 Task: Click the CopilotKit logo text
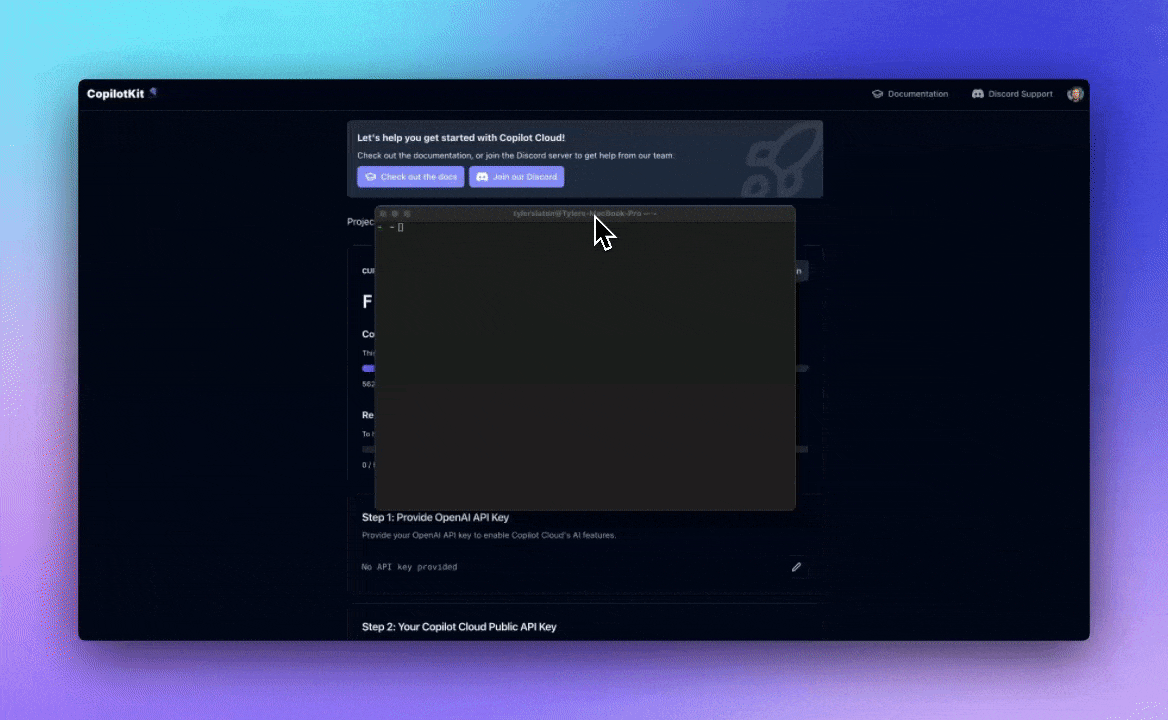pyautogui.click(x=115, y=94)
